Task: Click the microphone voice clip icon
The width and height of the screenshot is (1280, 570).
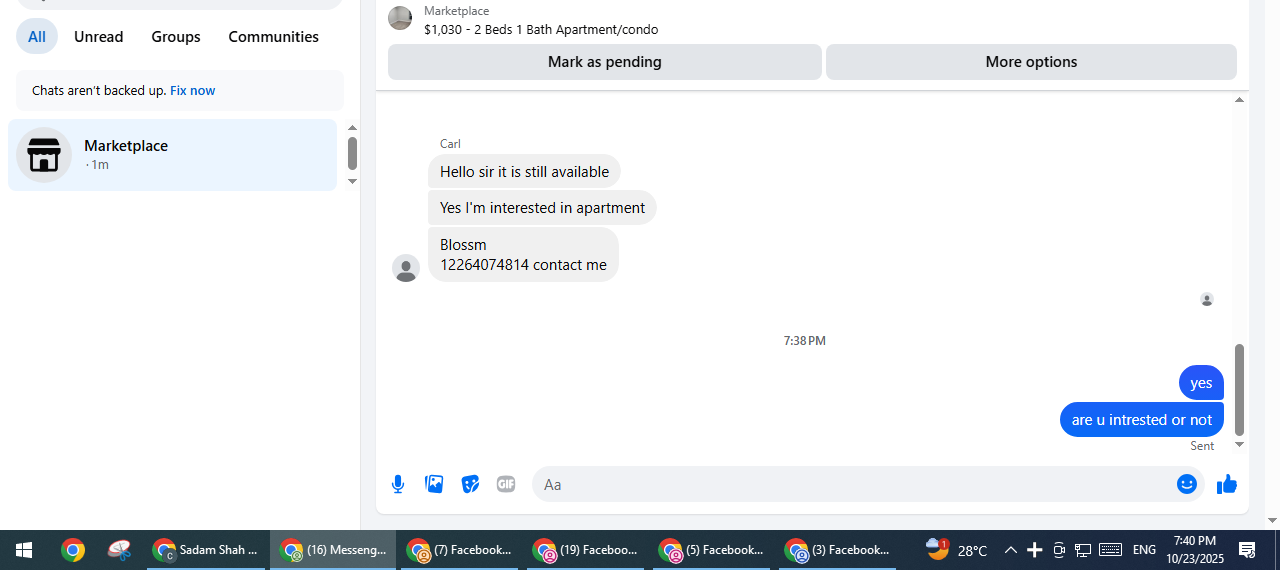Action: 398,484
